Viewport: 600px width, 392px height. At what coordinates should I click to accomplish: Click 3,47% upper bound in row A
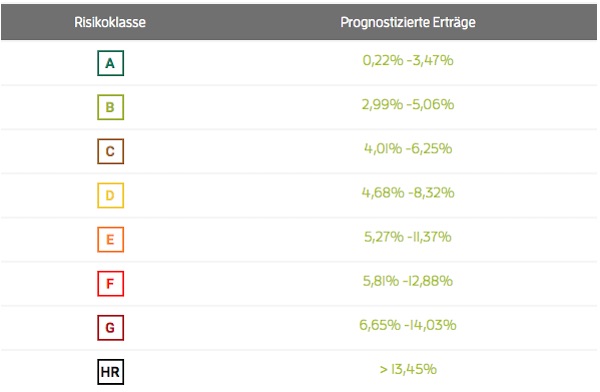tap(430, 60)
